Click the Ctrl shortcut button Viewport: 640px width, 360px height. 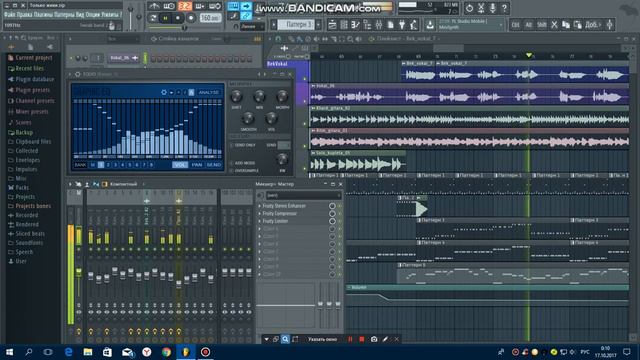pos(516,25)
